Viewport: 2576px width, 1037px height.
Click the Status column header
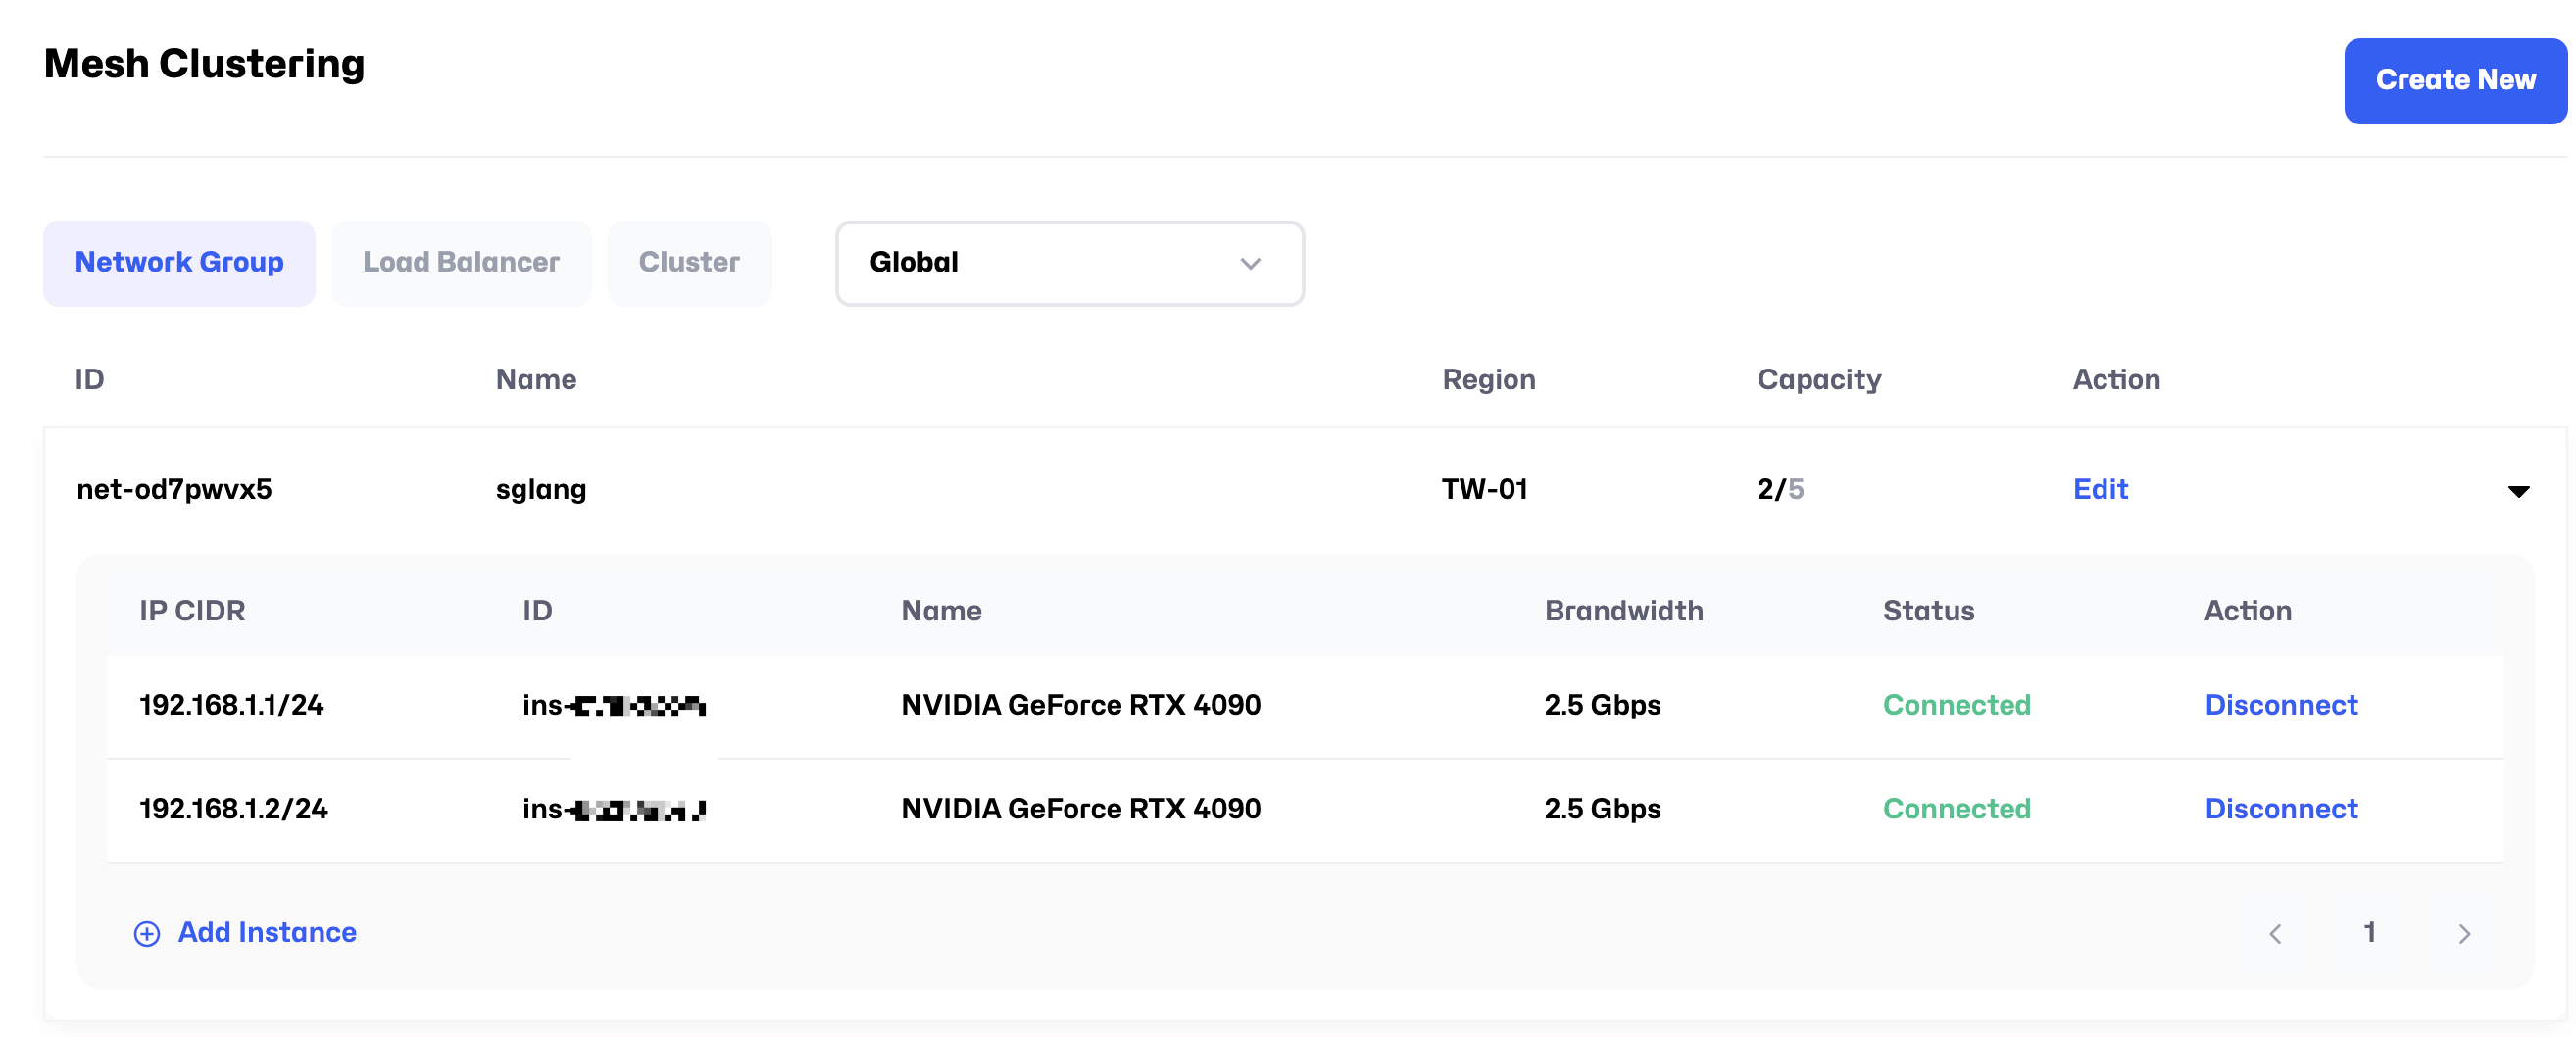pos(1928,611)
